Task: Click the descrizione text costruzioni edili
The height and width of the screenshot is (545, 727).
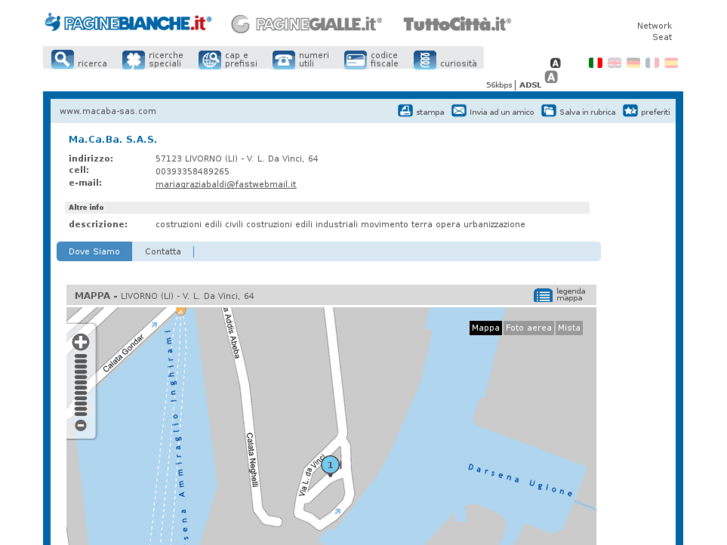Action: click(340, 224)
